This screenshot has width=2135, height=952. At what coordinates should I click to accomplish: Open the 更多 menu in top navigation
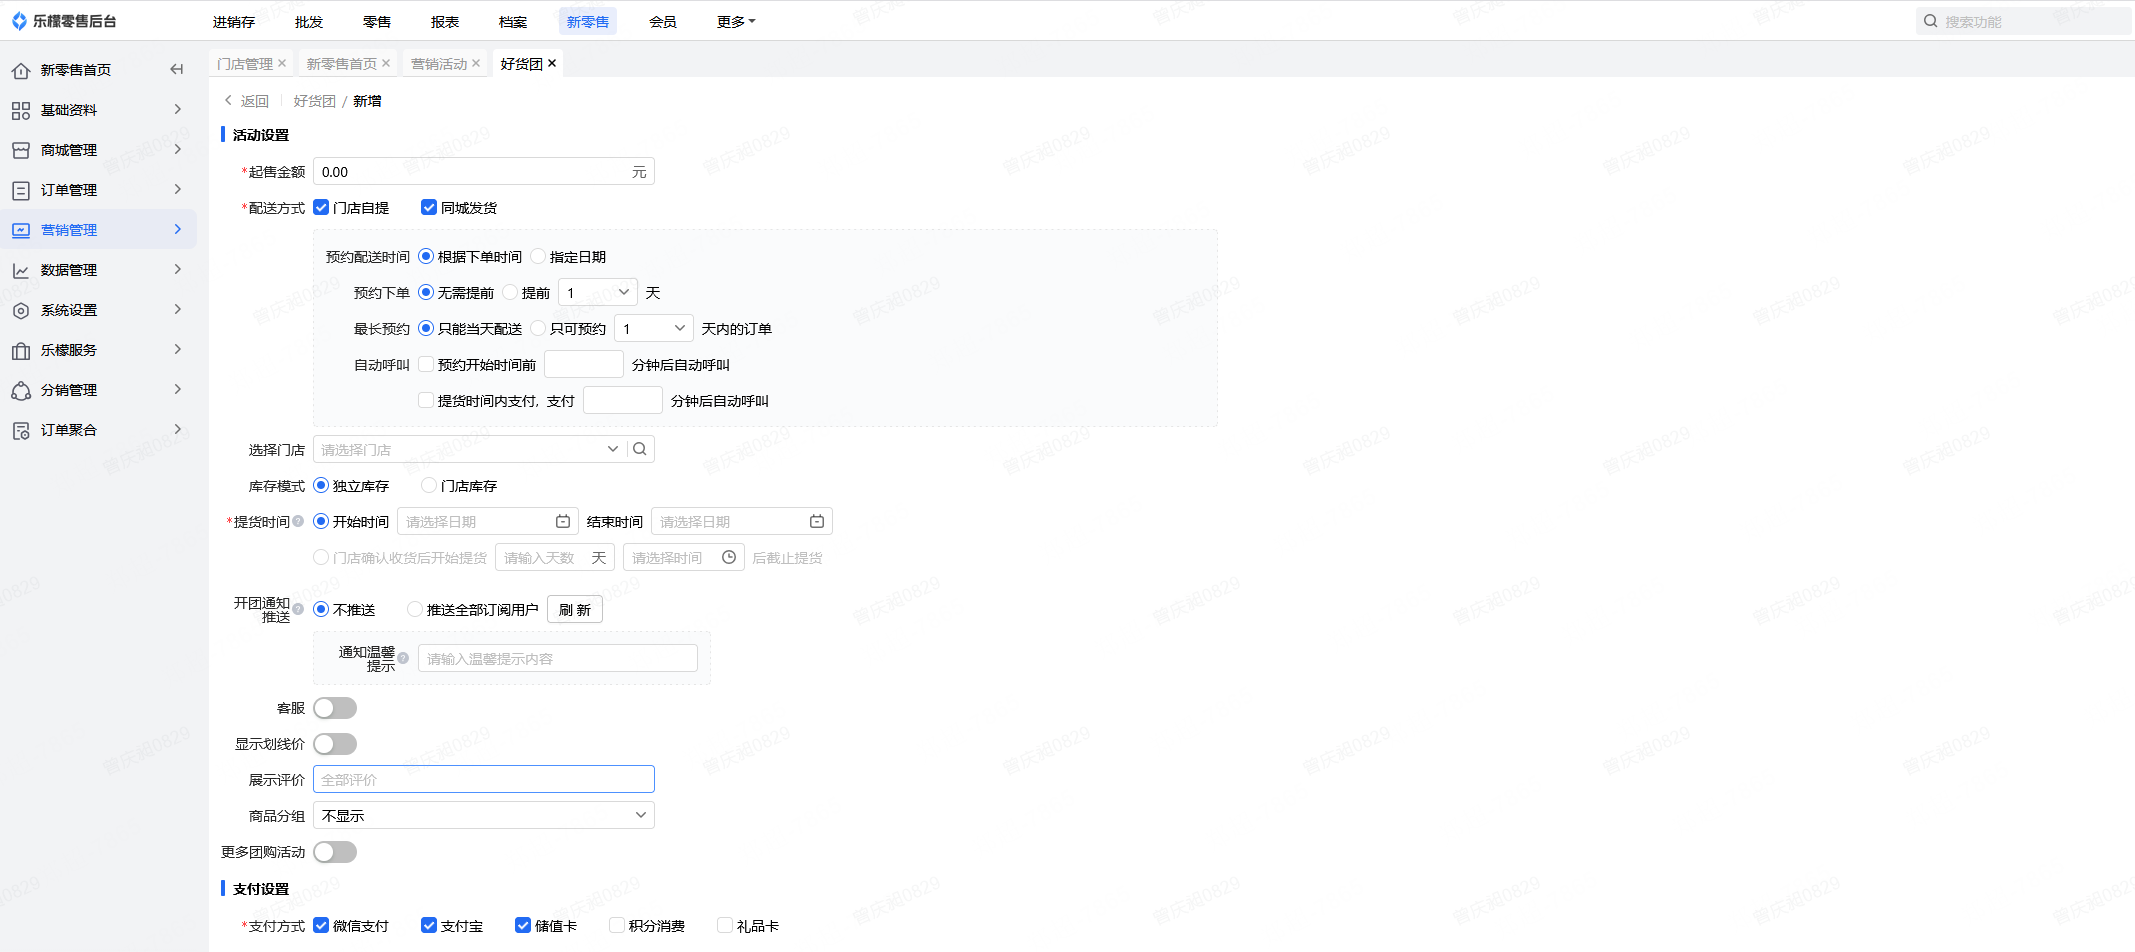(736, 21)
